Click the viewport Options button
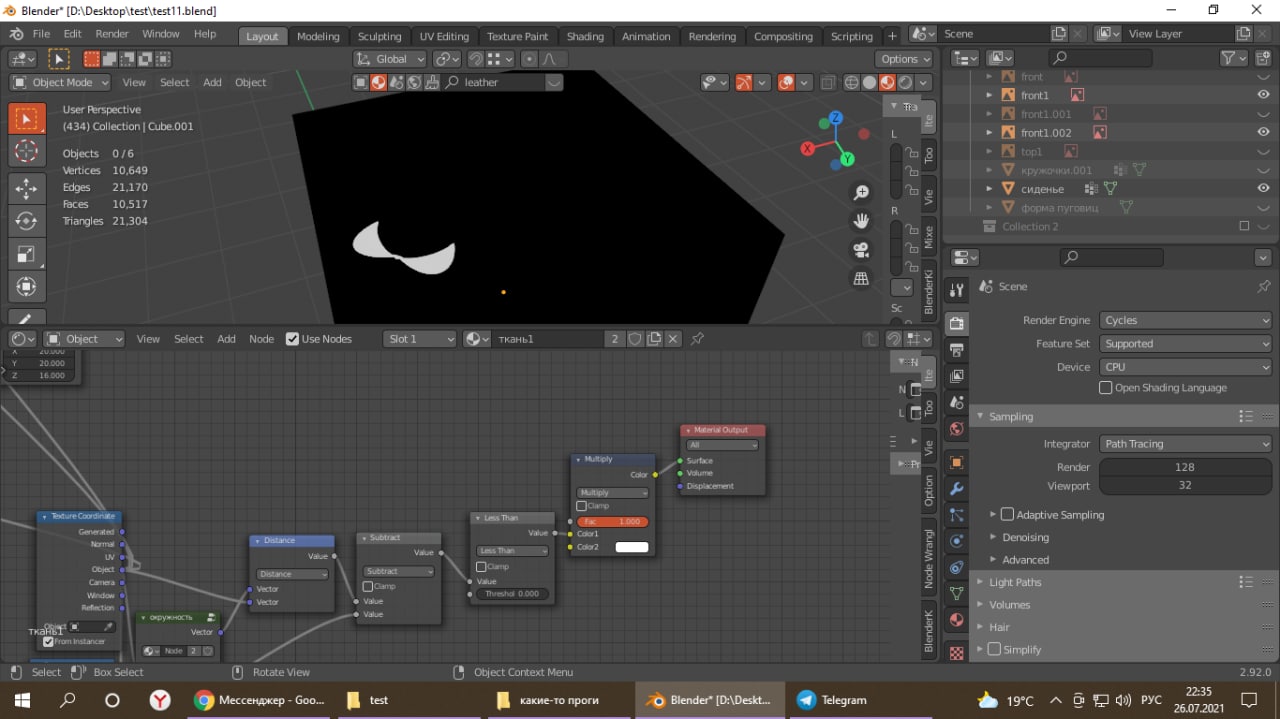This screenshot has width=1280, height=719. [904, 59]
